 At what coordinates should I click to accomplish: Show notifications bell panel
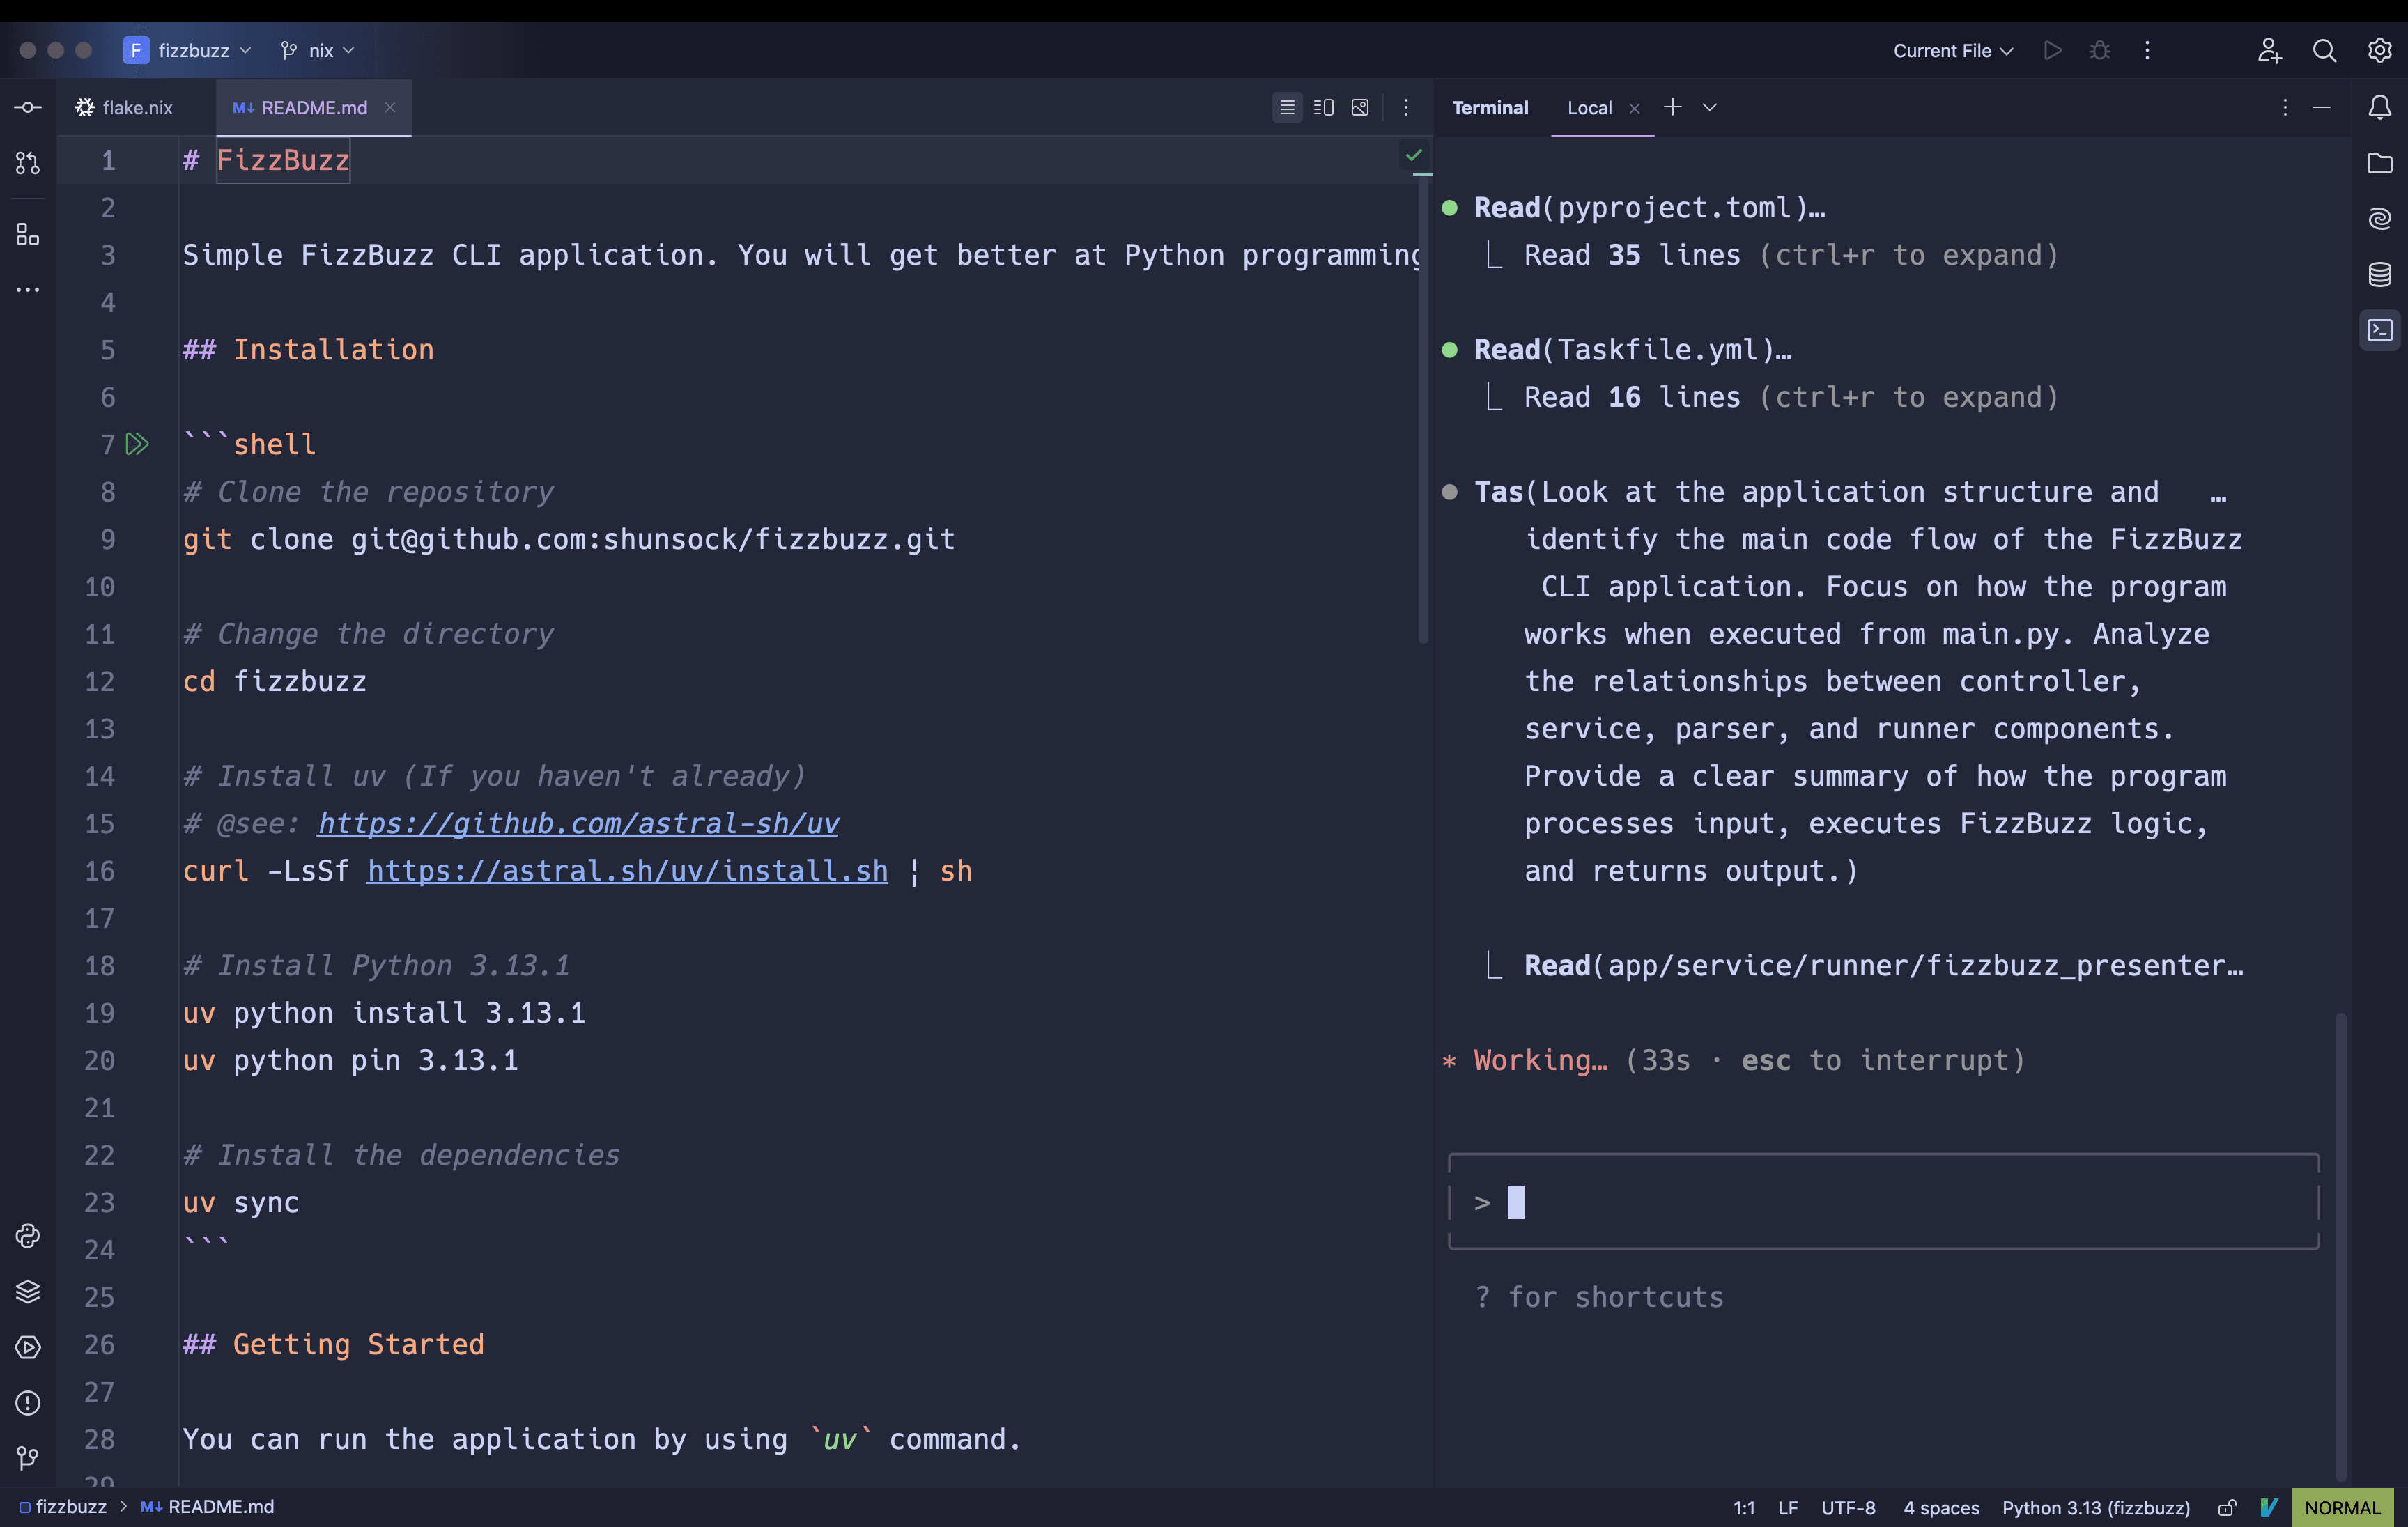click(2380, 107)
